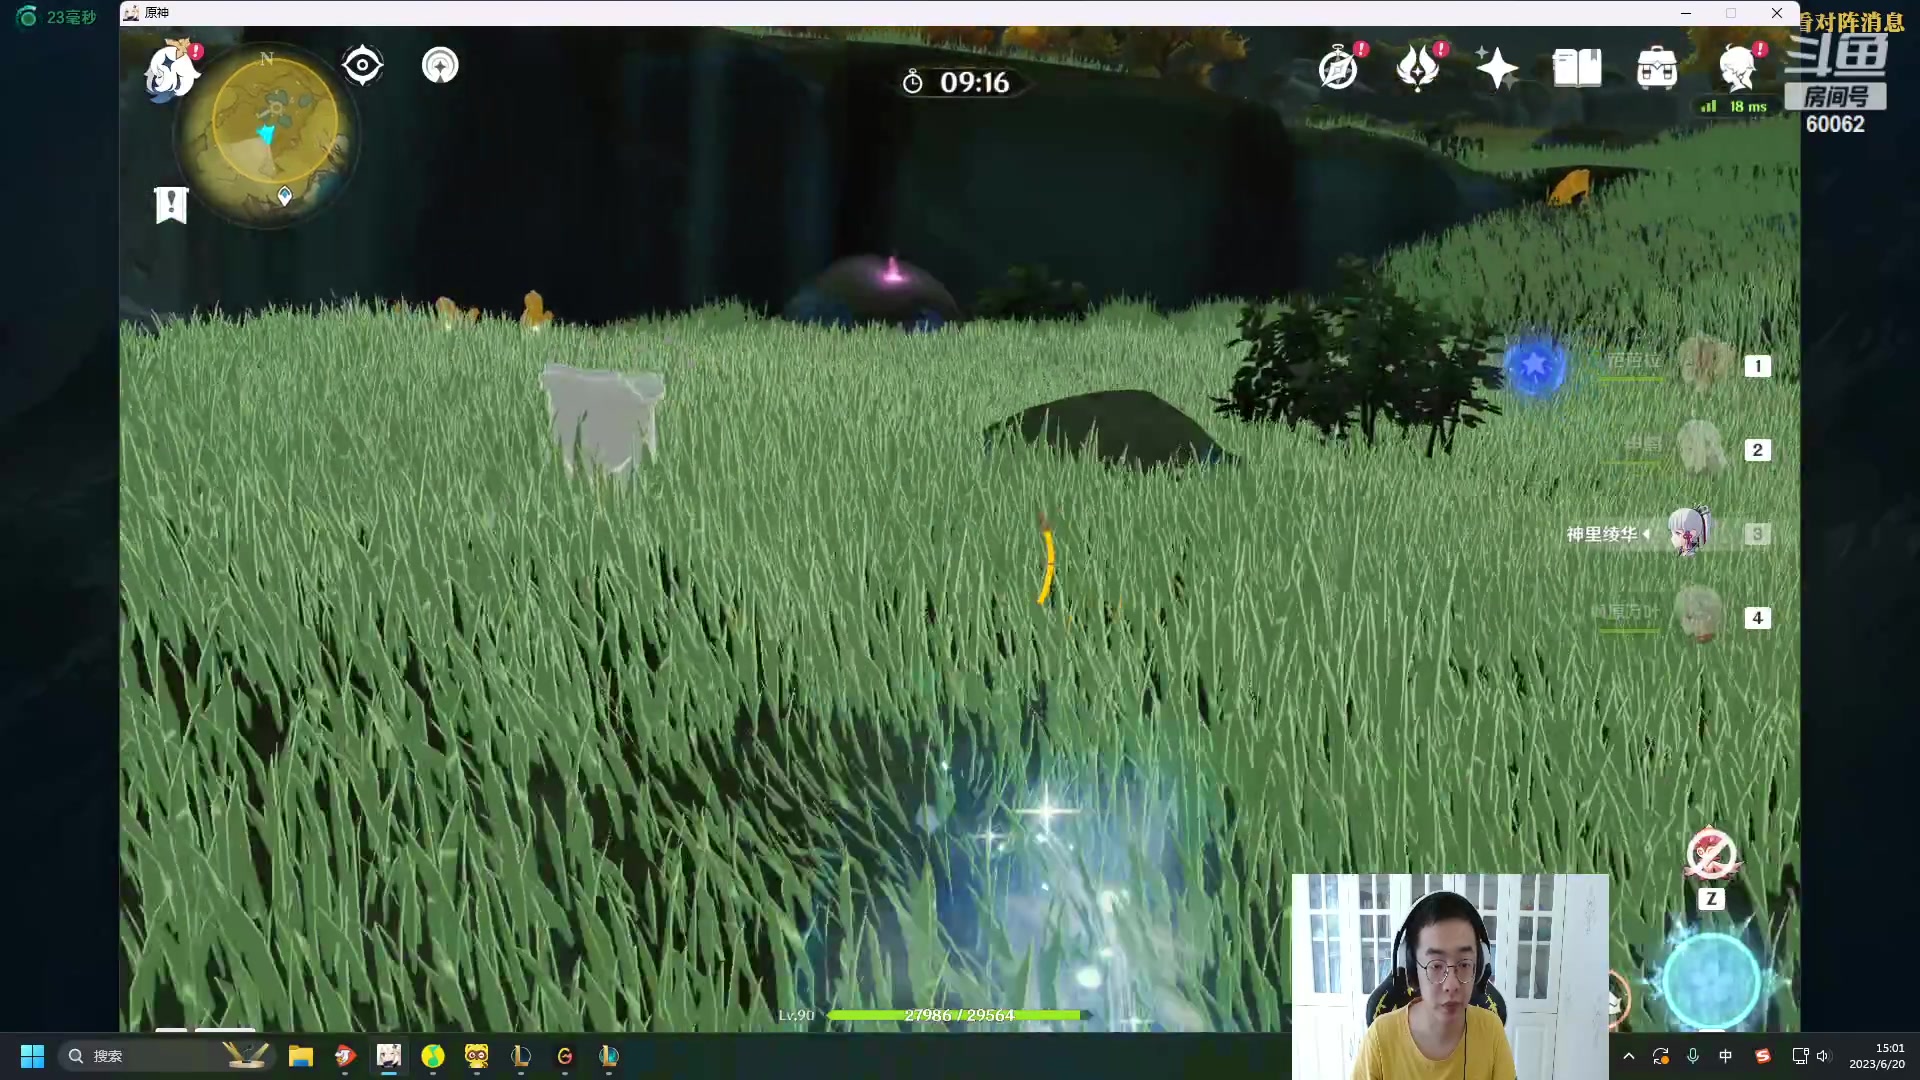Image resolution: width=1920 pixels, height=1080 pixels.
Task: Click the 原神 window title icon
Action: pos(131,12)
